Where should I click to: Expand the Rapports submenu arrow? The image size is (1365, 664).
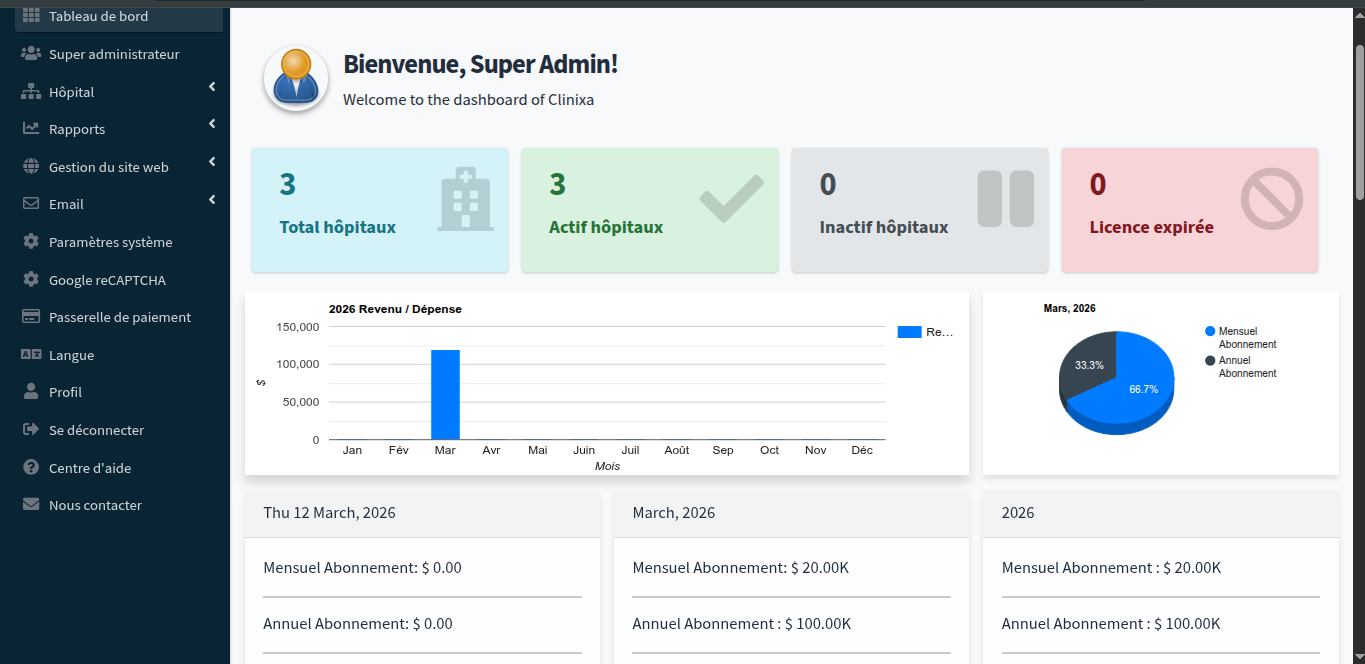(x=212, y=125)
